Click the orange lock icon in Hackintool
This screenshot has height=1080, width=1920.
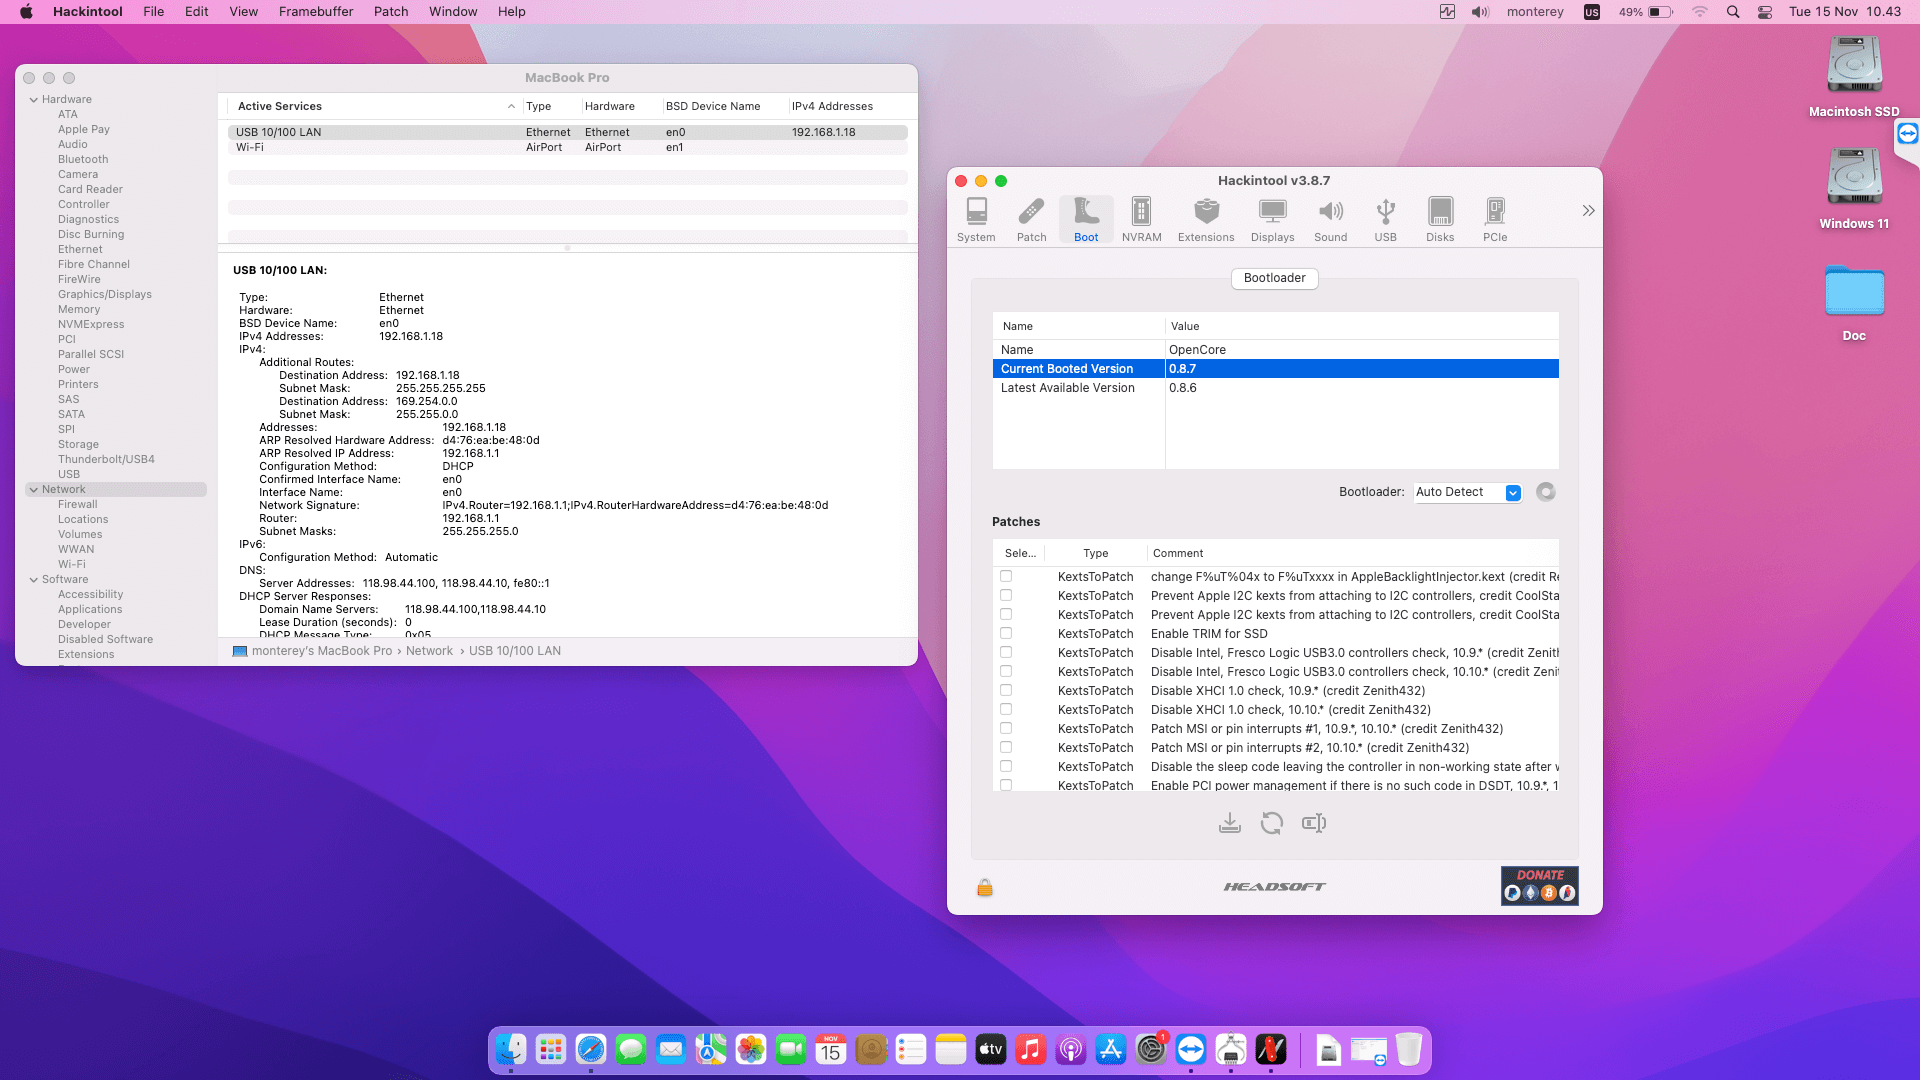tap(985, 887)
